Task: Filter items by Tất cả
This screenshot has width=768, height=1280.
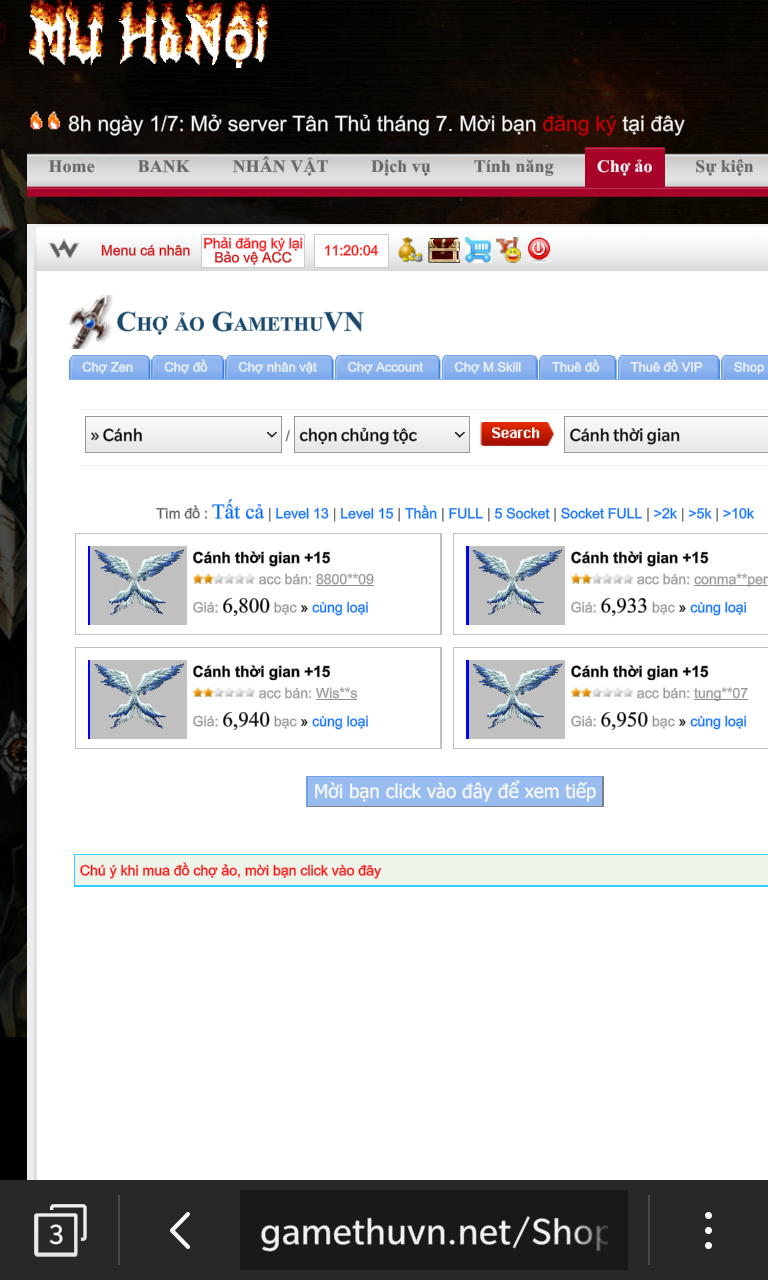Action: pos(238,512)
